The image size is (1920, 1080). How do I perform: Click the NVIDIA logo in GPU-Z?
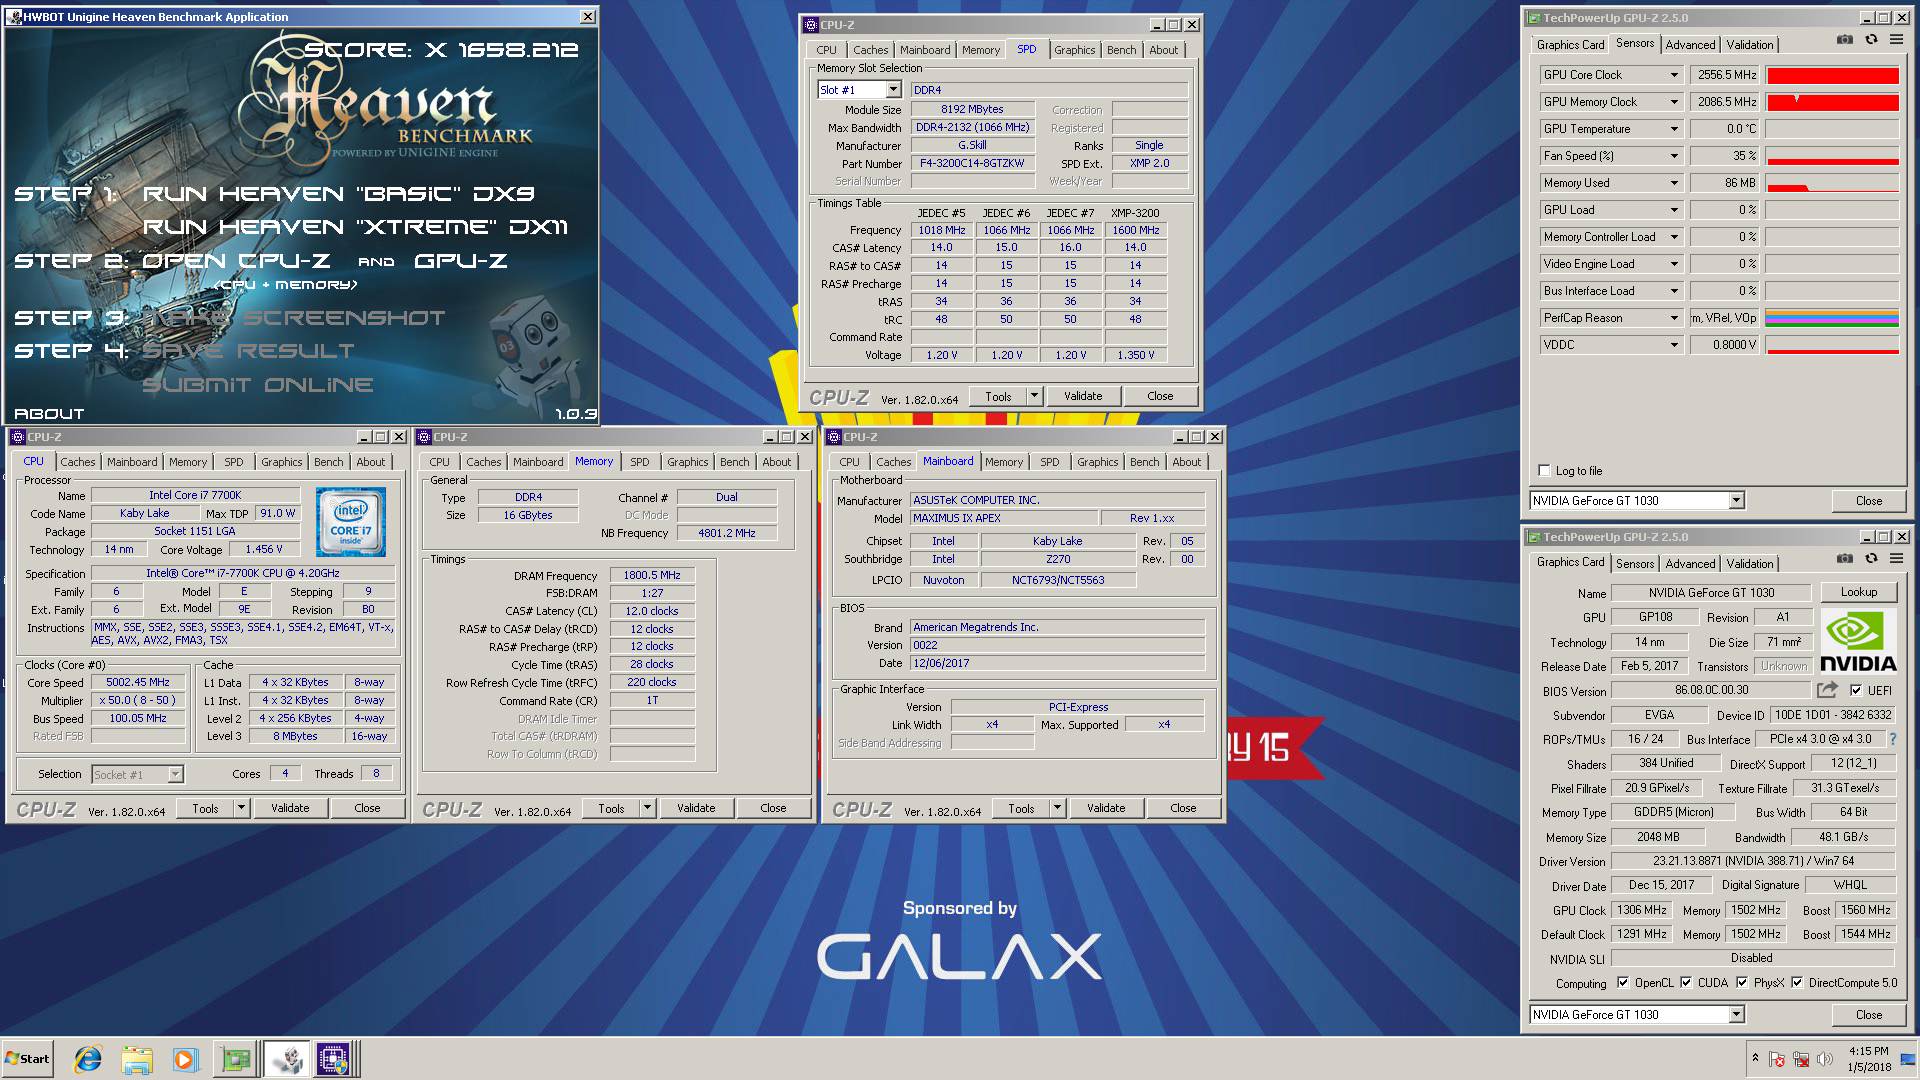1858,641
